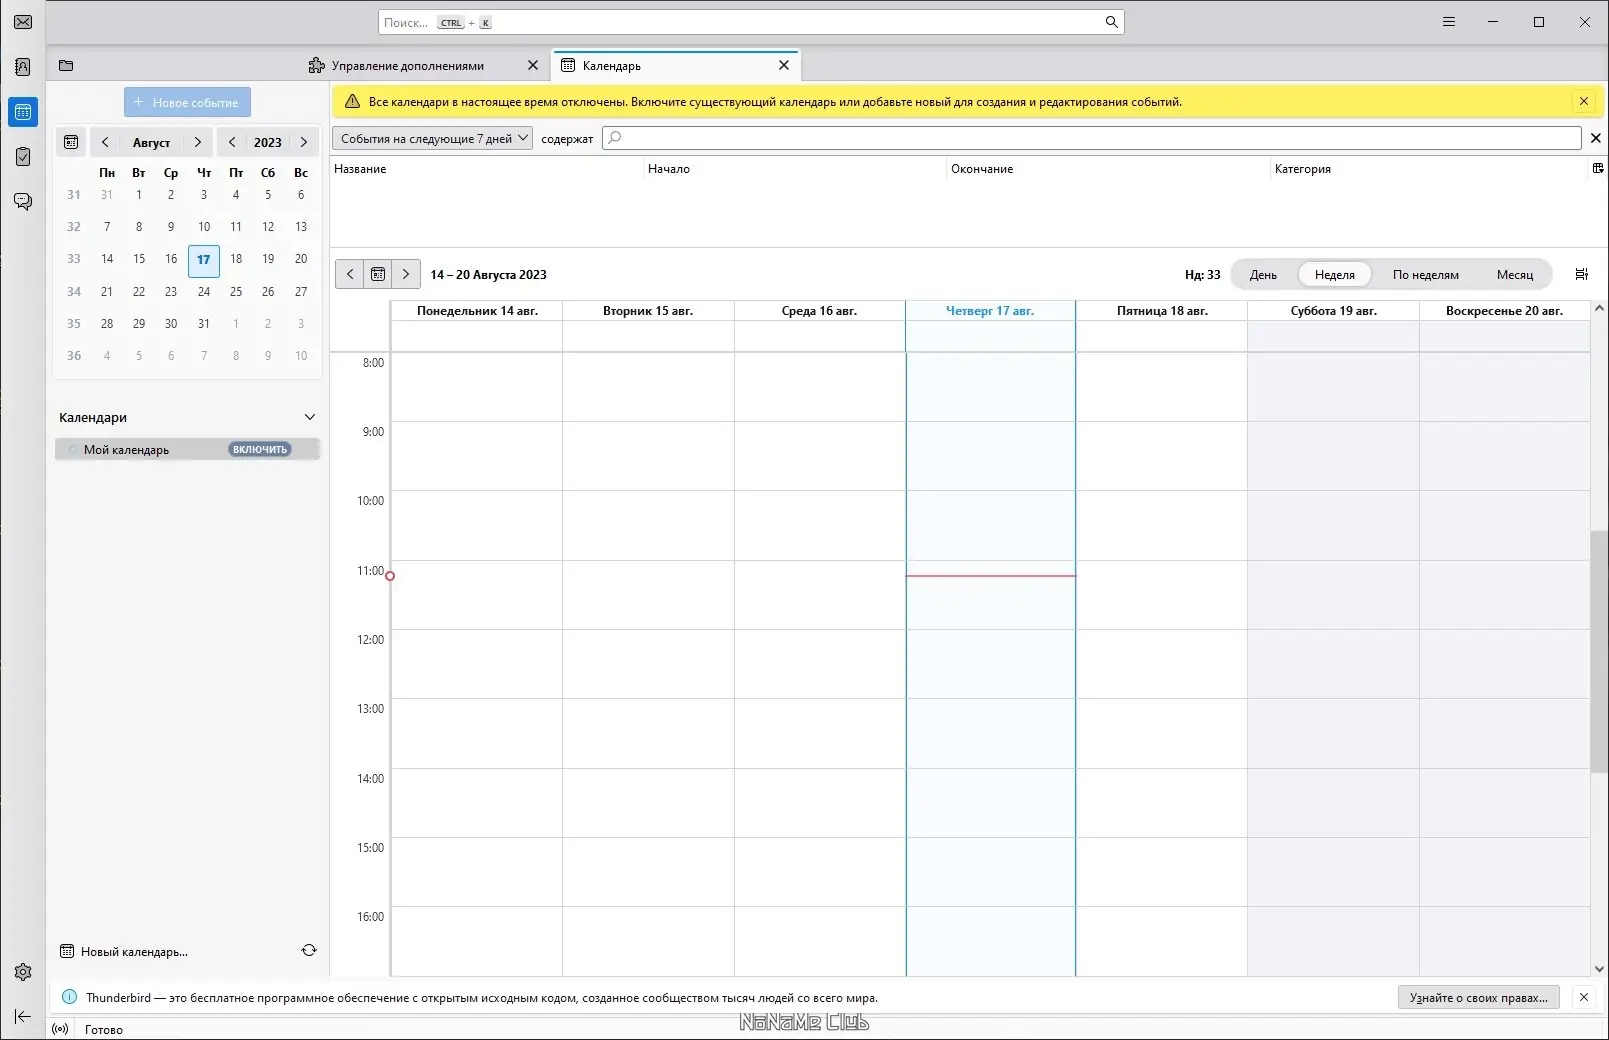
Task: Click the Суббота 19 авг. day header
Action: [1333, 311]
